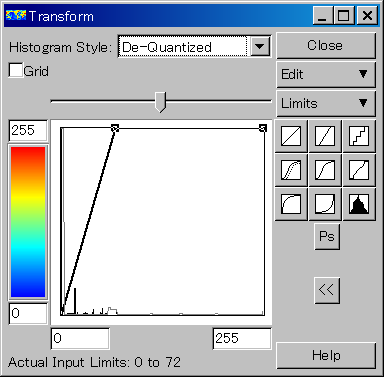Viewport: 384px width, 377px height.
Task: Open the Help button
Action: click(x=326, y=355)
